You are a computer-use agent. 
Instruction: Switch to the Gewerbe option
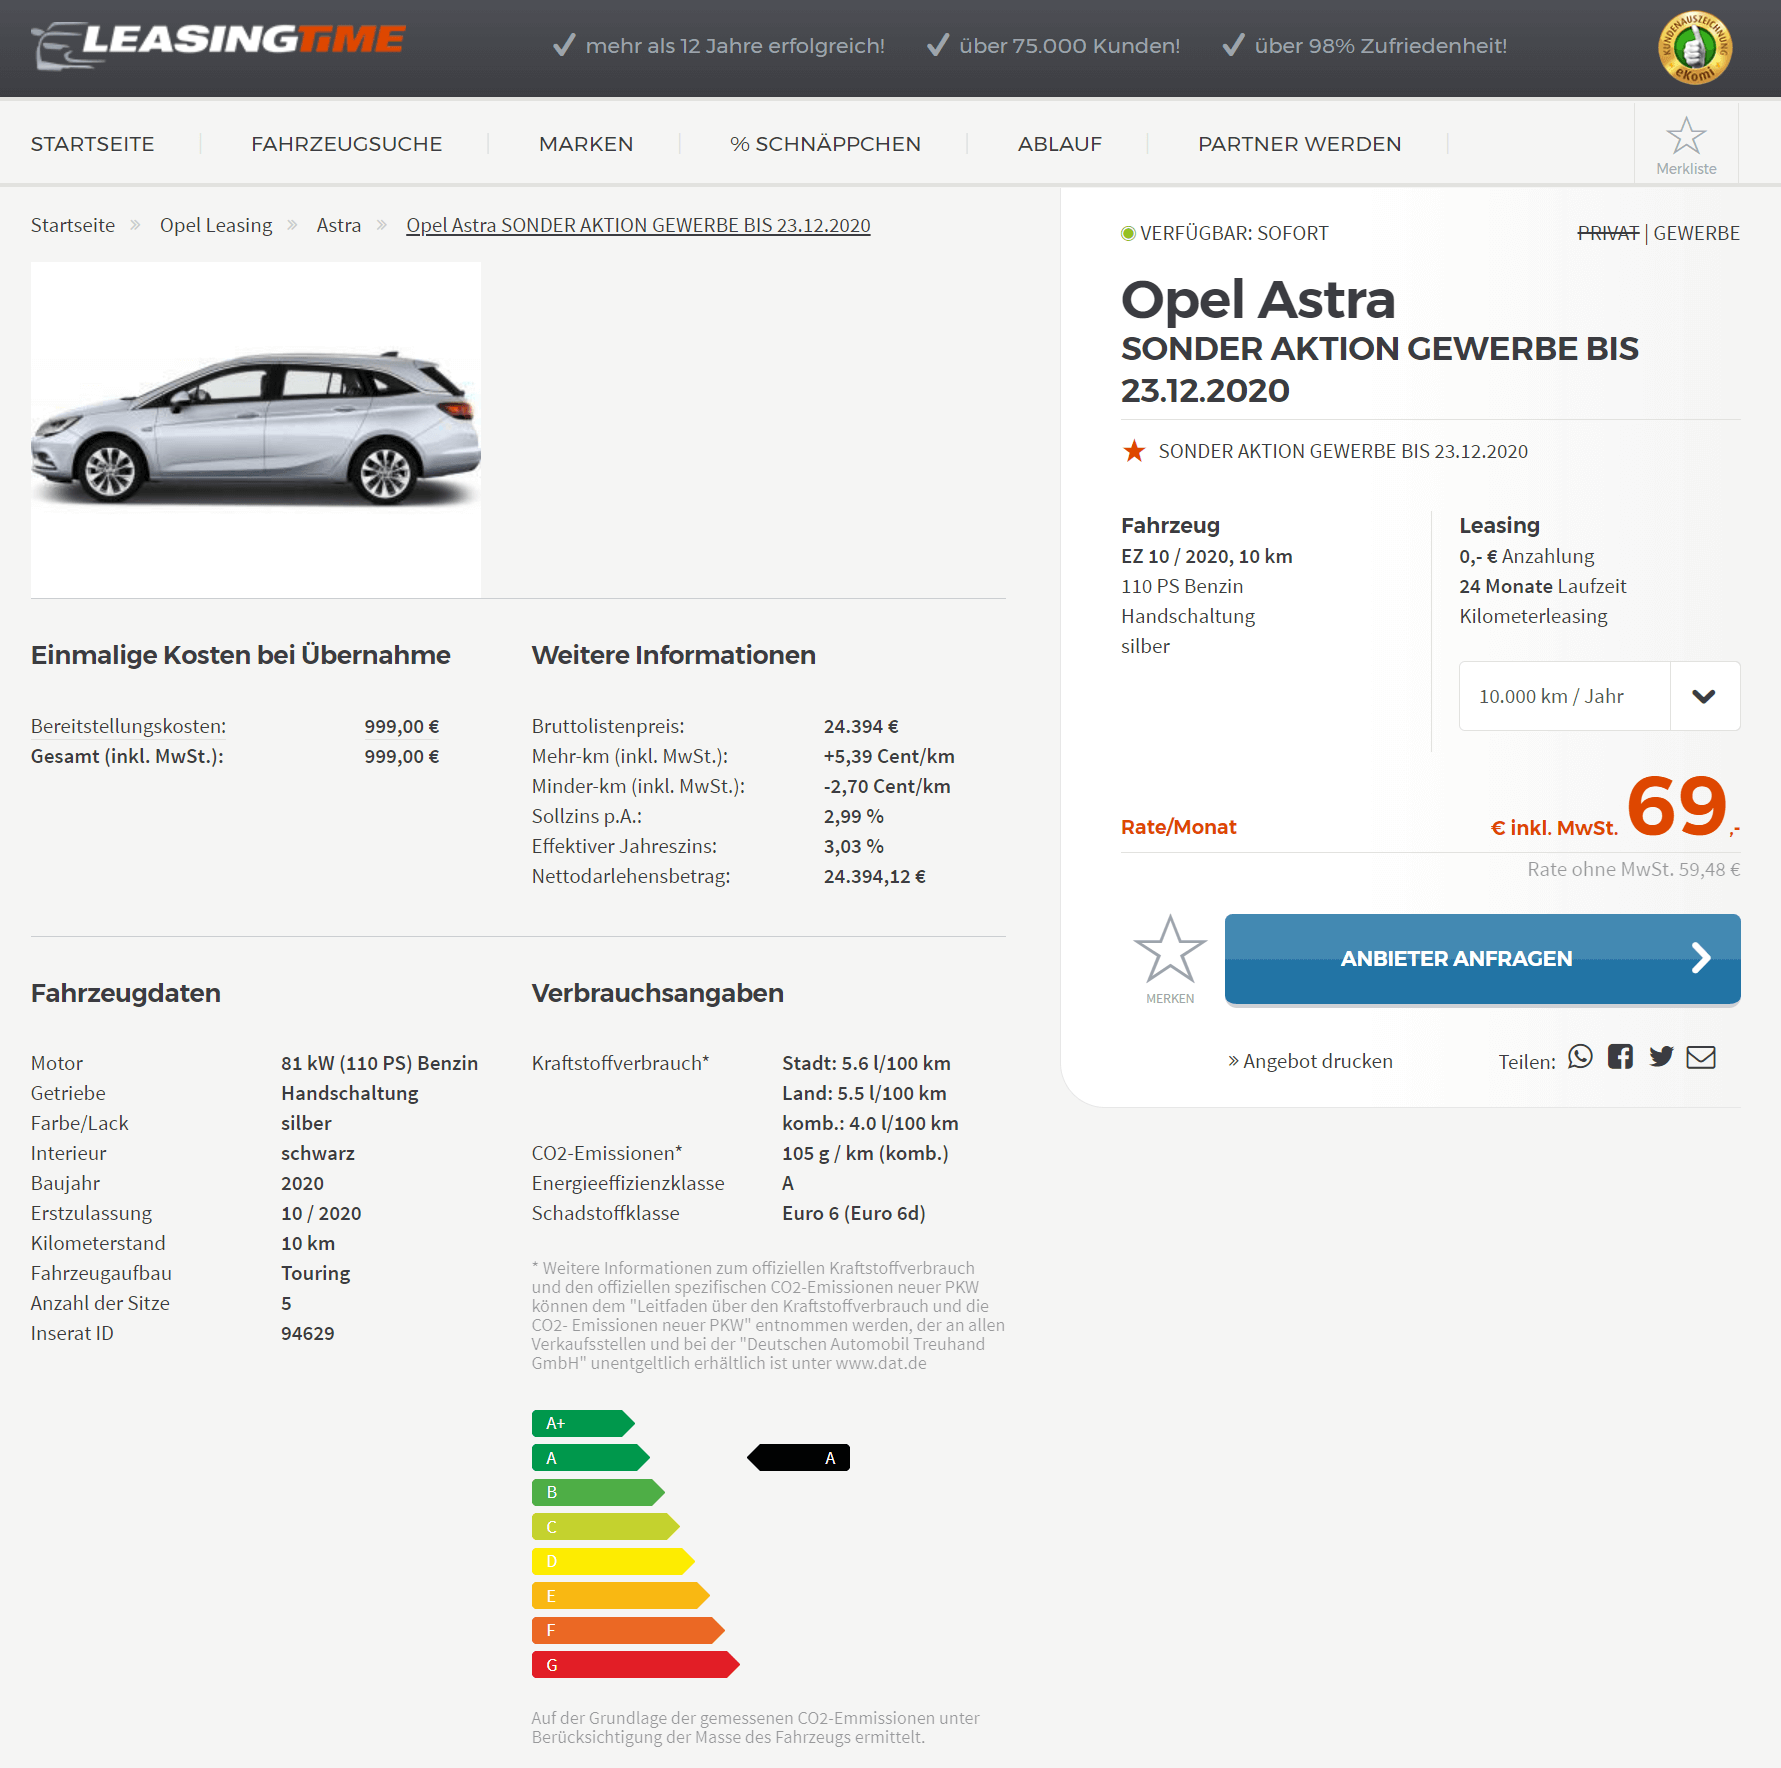coord(1696,233)
